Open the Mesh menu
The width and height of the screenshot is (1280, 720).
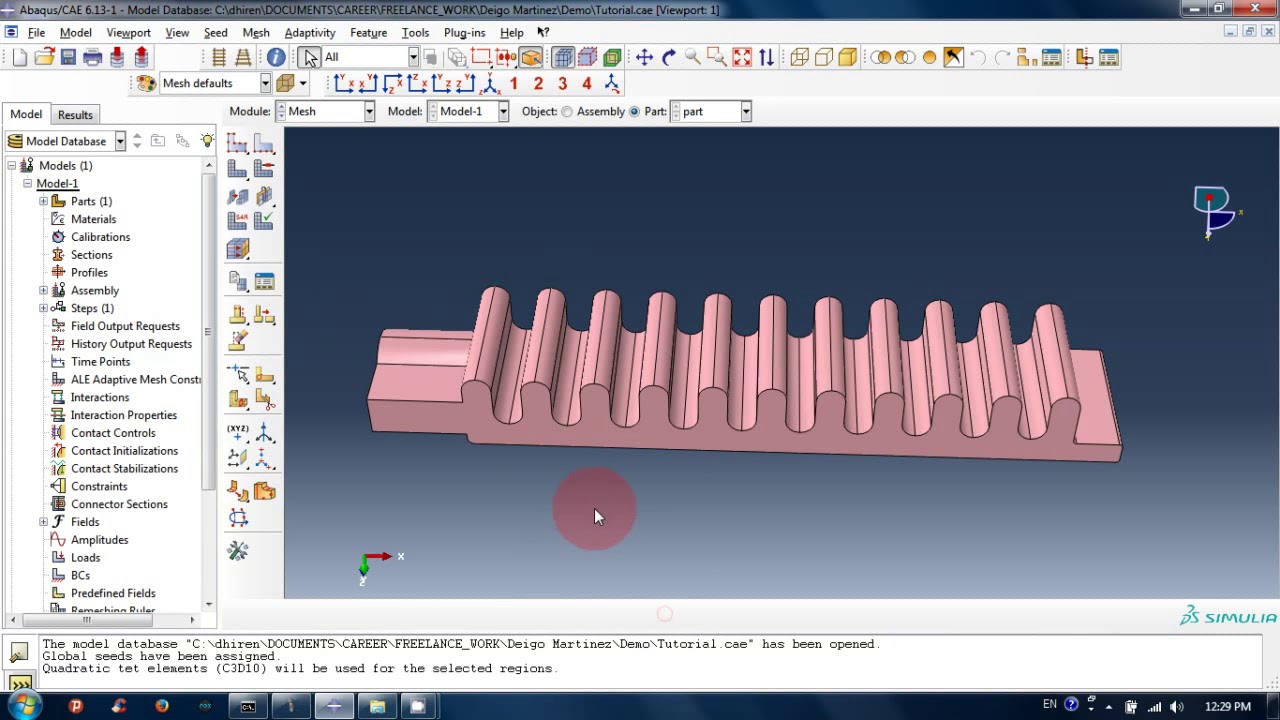tap(256, 33)
